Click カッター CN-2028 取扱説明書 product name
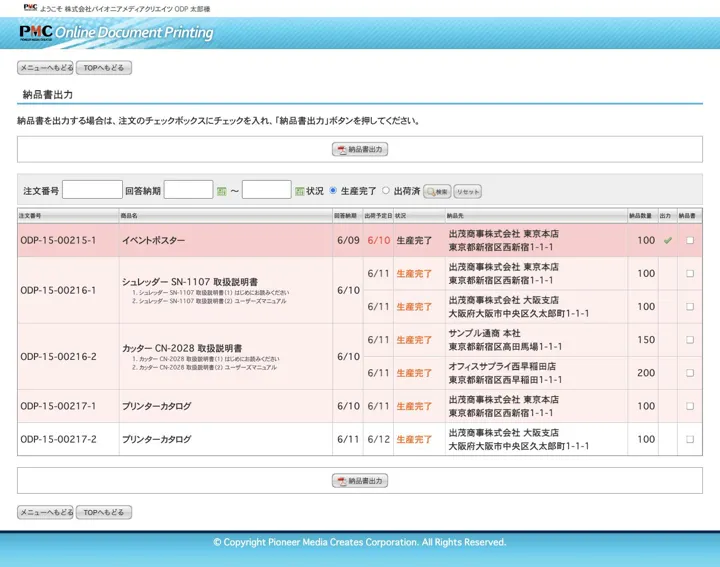720x567 pixels. pos(182,348)
